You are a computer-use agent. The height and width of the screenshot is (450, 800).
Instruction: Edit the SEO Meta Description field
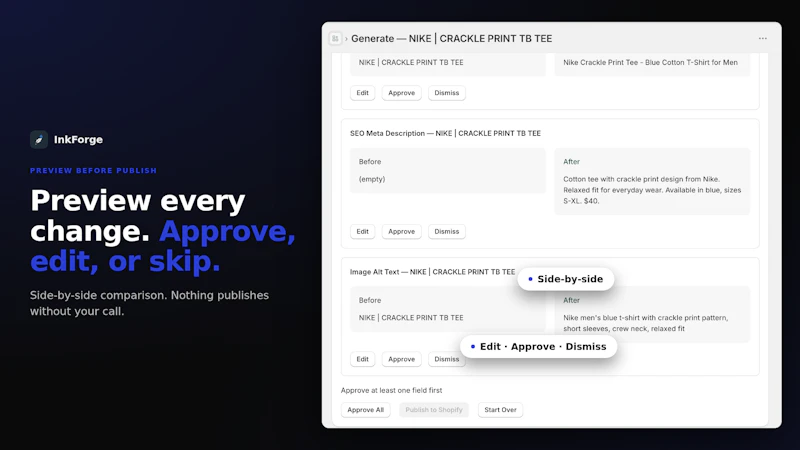click(362, 232)
